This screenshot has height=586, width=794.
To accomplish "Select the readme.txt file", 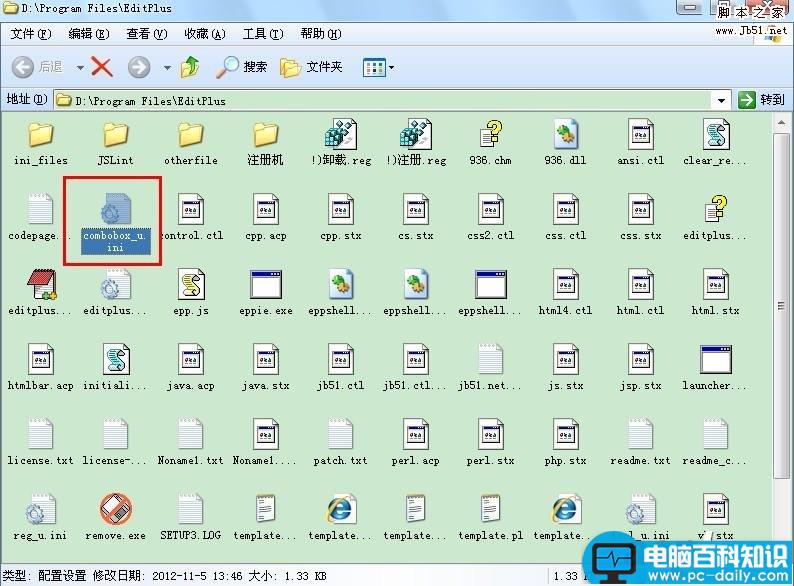I will pos(641,443).
